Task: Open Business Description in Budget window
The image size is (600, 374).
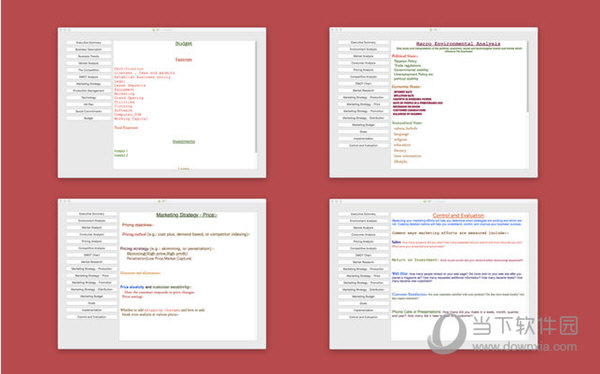Action: pyautogui.click(x=89, y=49)
